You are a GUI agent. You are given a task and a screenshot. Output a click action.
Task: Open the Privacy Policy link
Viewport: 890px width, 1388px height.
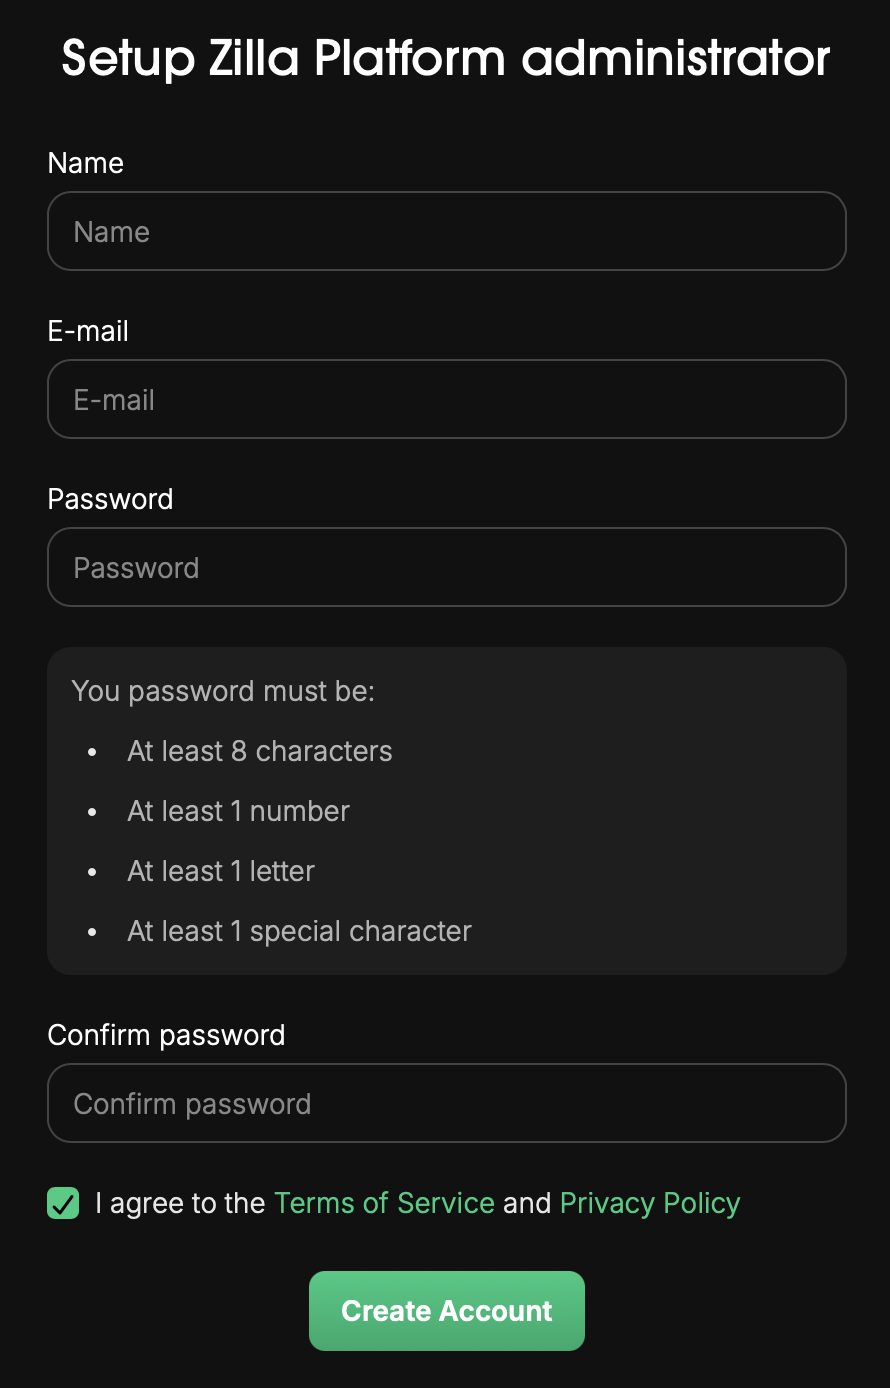[650, 1203]
